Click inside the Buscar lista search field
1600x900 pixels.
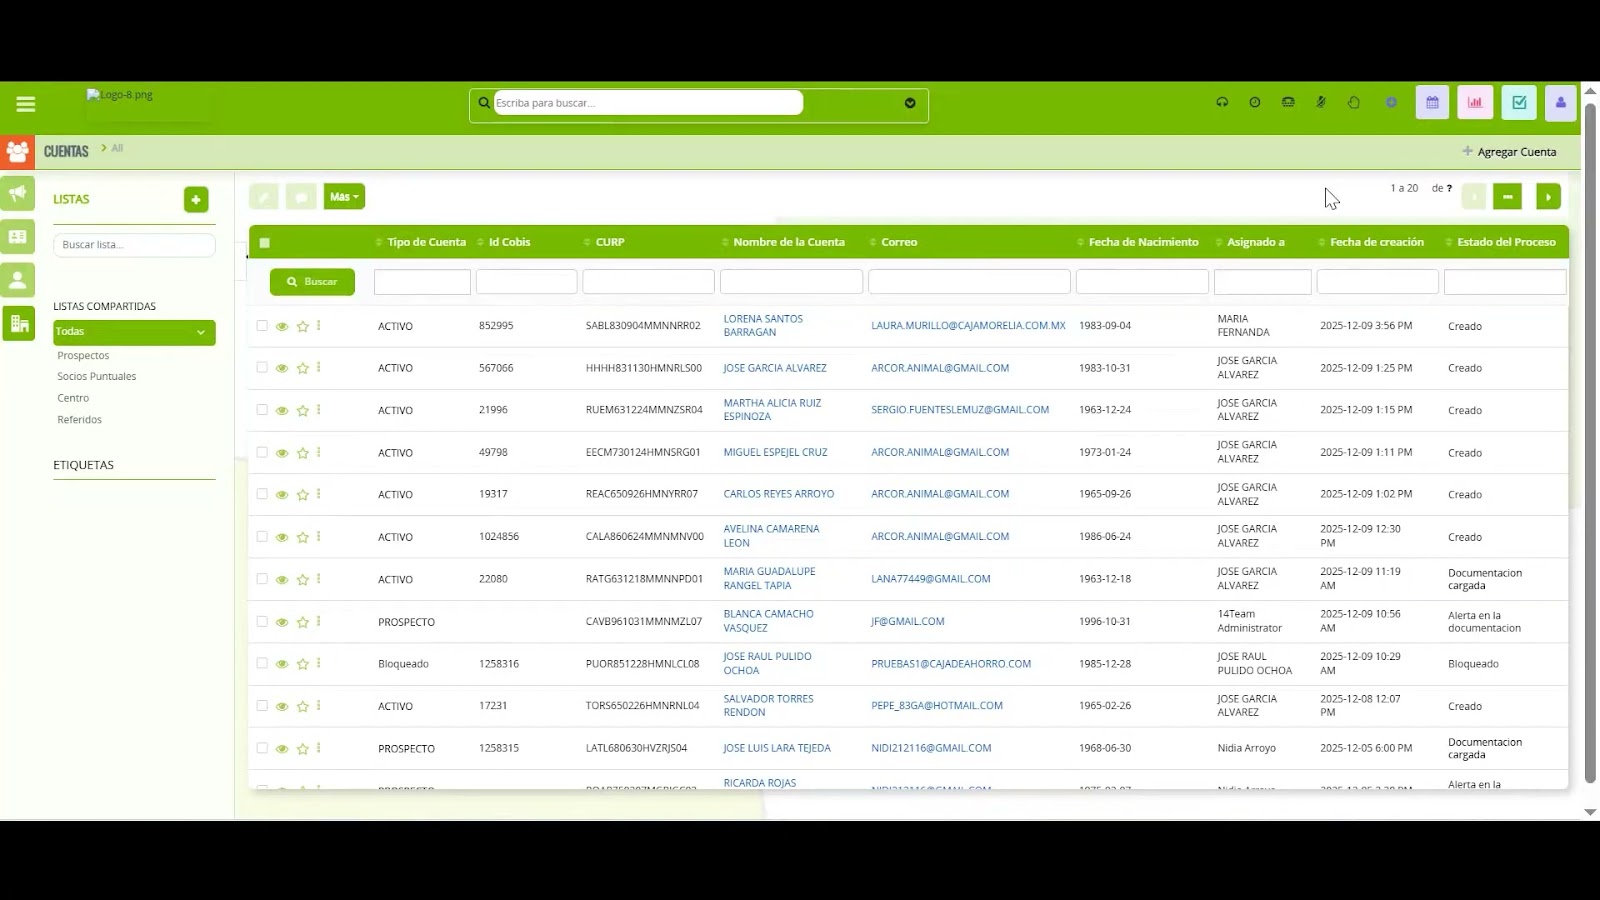pos(134,244)
